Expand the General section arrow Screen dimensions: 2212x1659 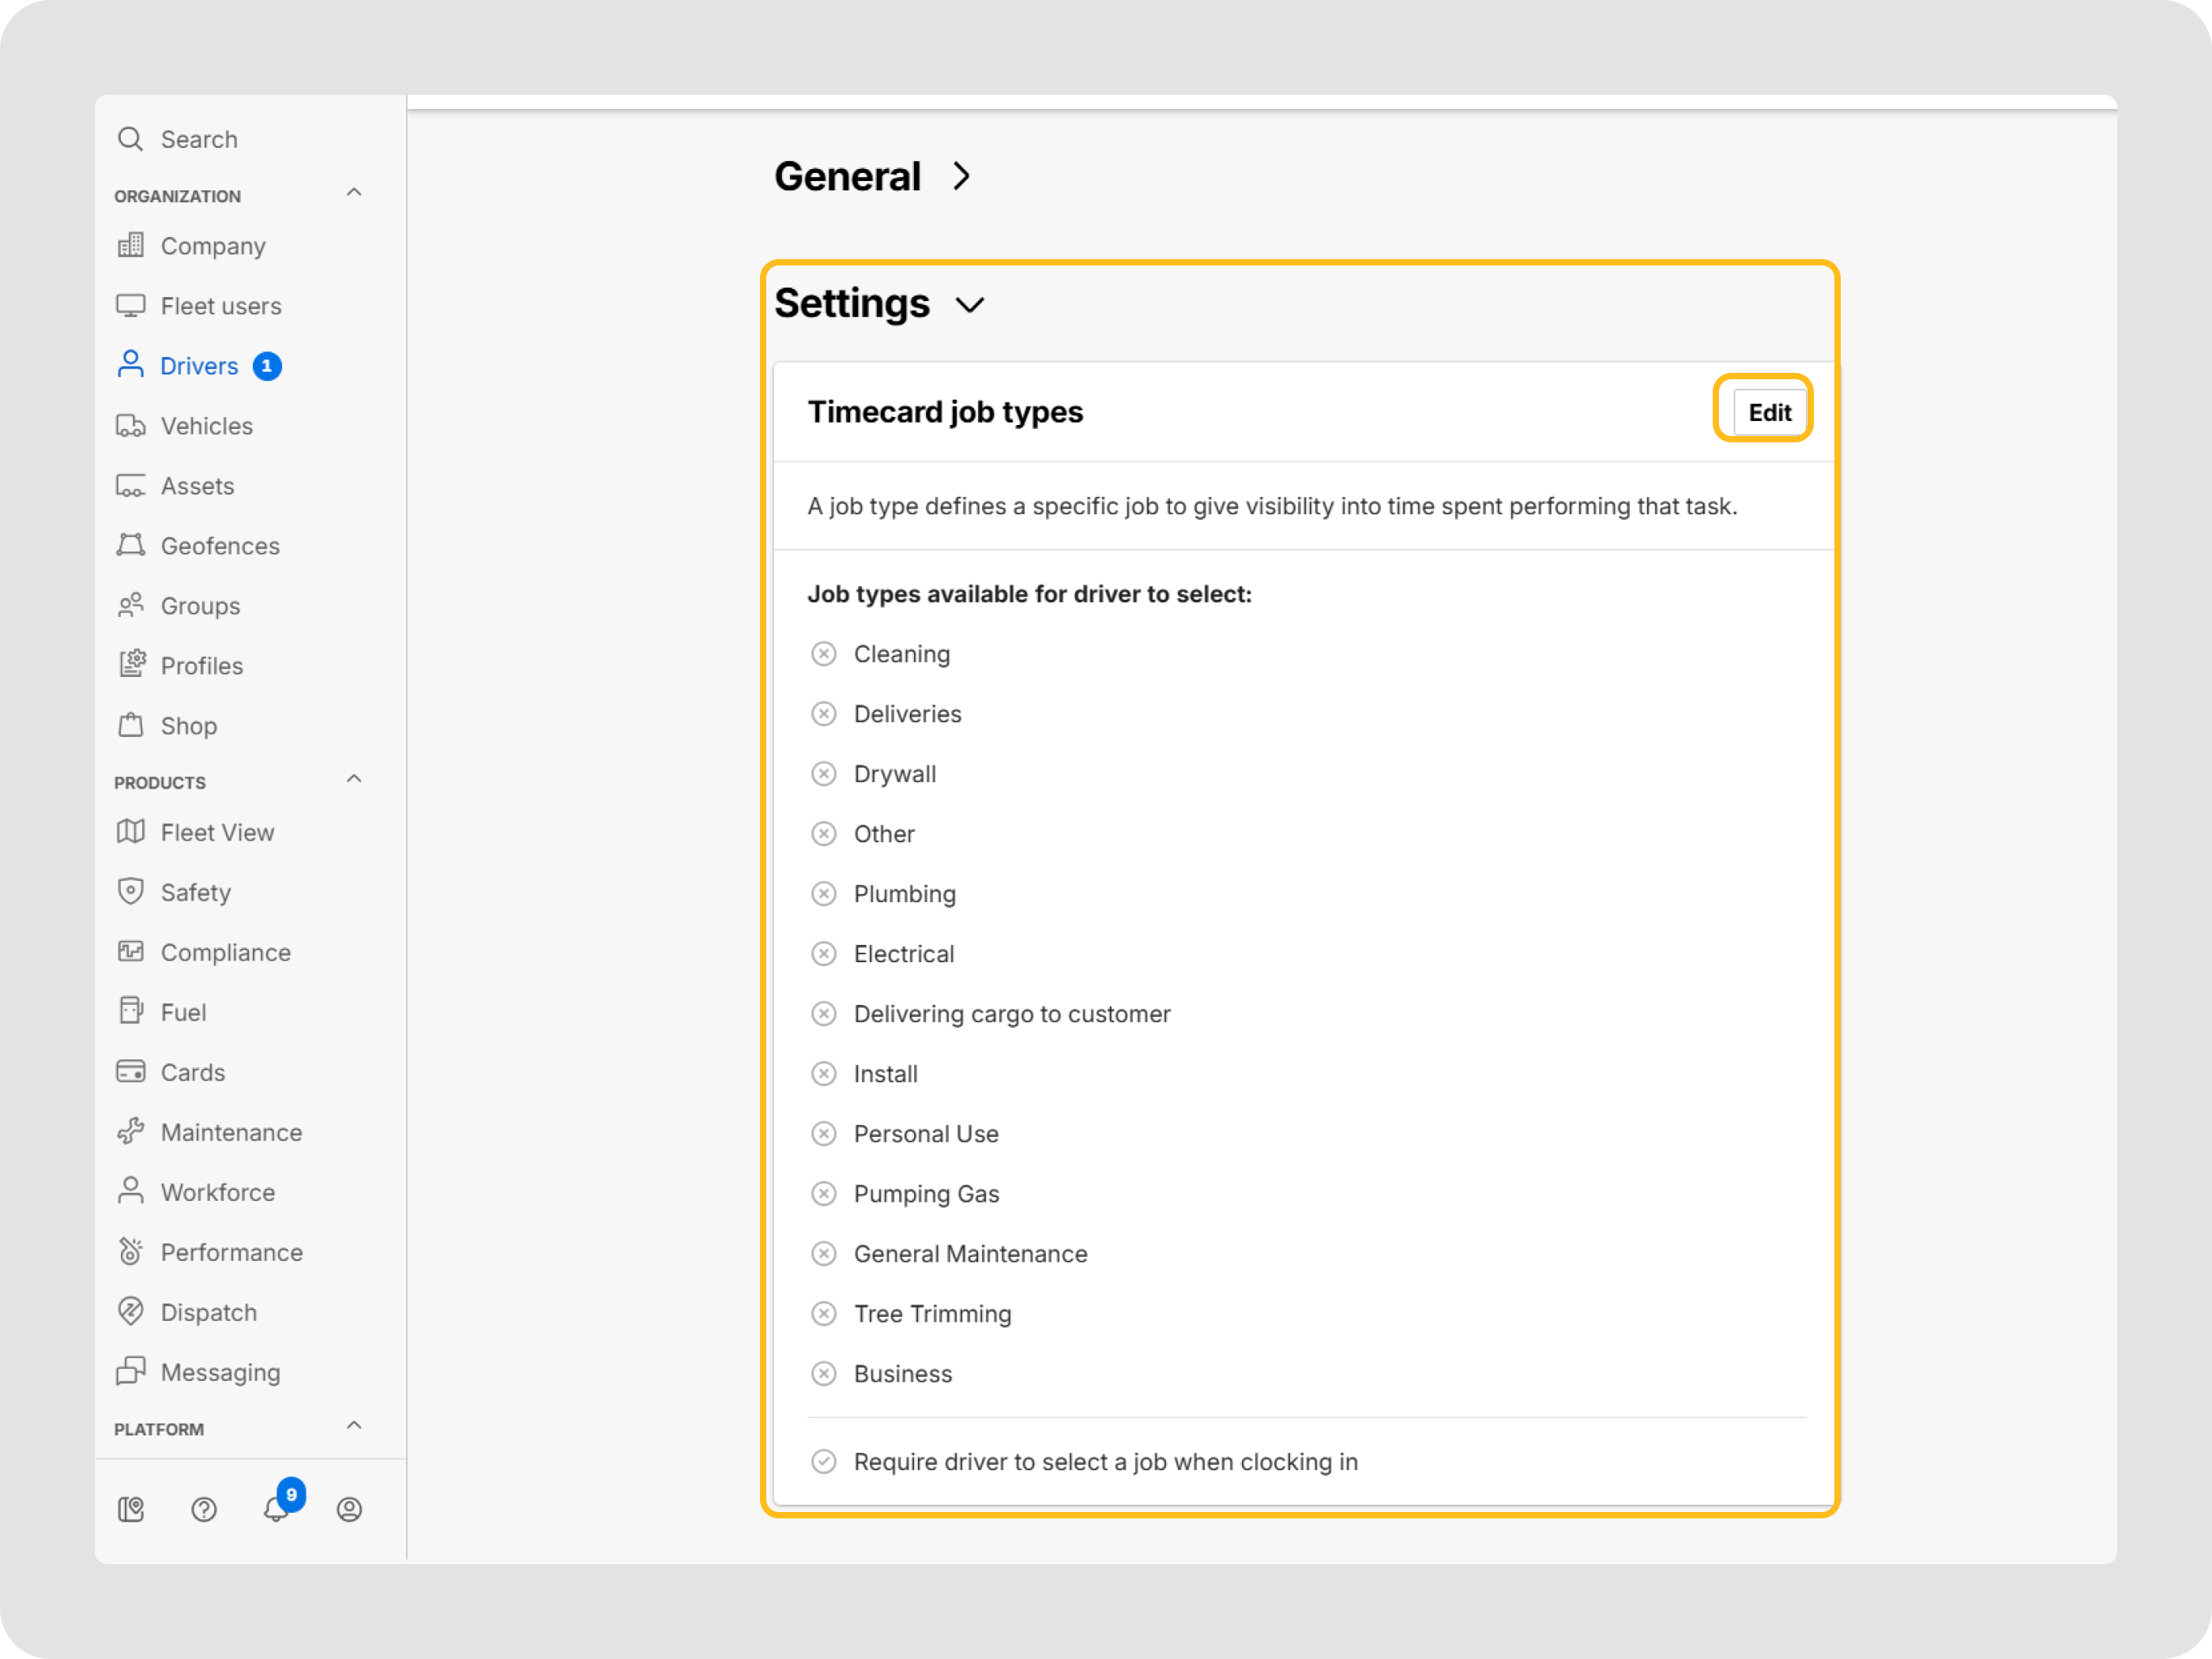coord(961,177)
